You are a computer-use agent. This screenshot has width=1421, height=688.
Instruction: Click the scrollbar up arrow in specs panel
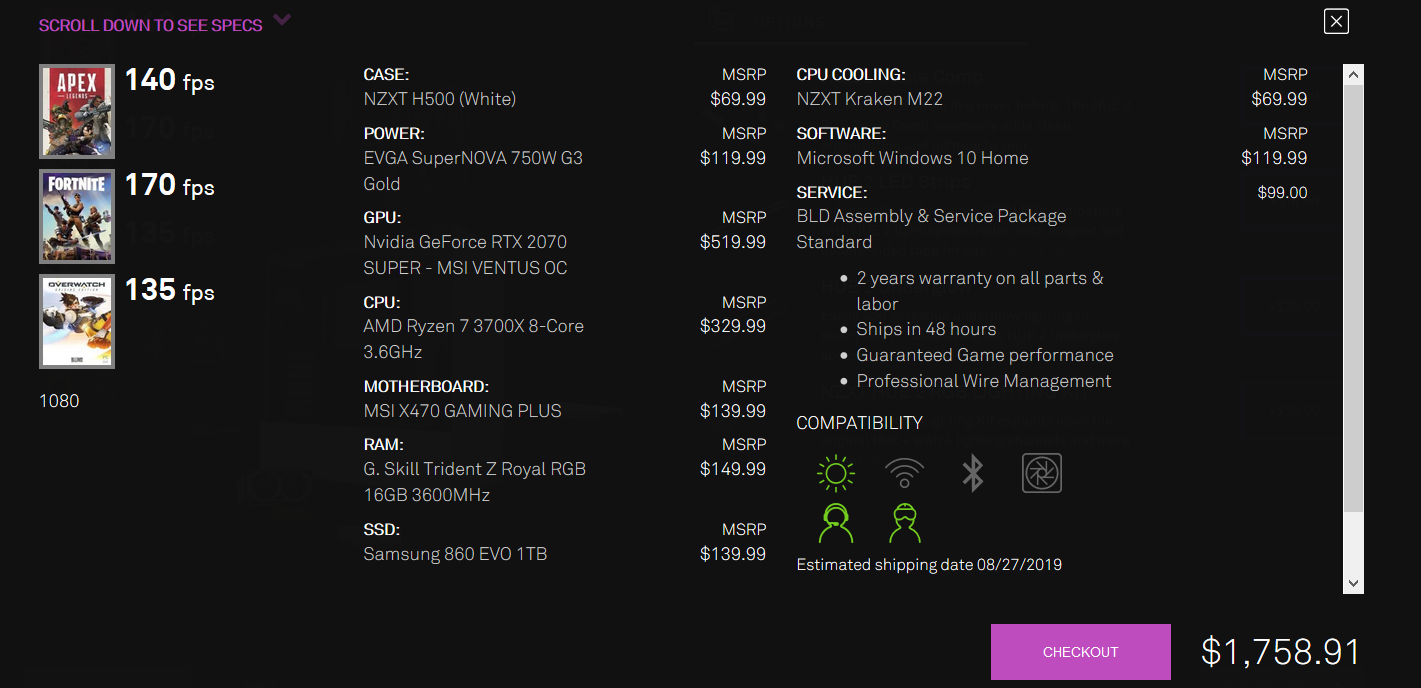pyautogui.click(x=1354, y=75)
